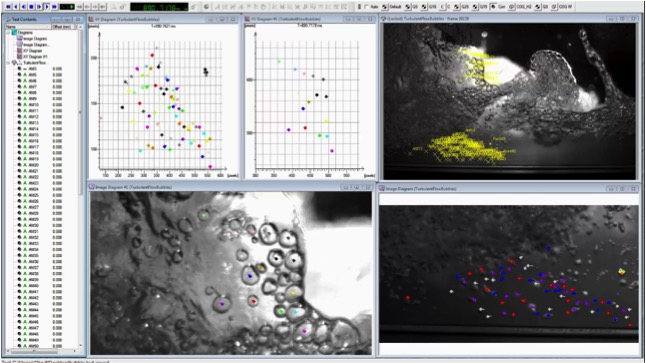Collapse the Diagrams tree node
The height and width of the screenshot is (363, 646).
(x=8, y=33)
